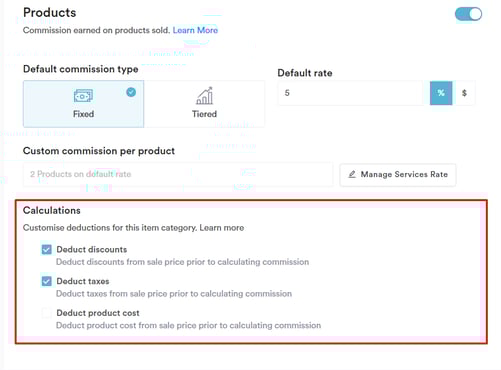Select the percent rate unit

coord(441,93)
